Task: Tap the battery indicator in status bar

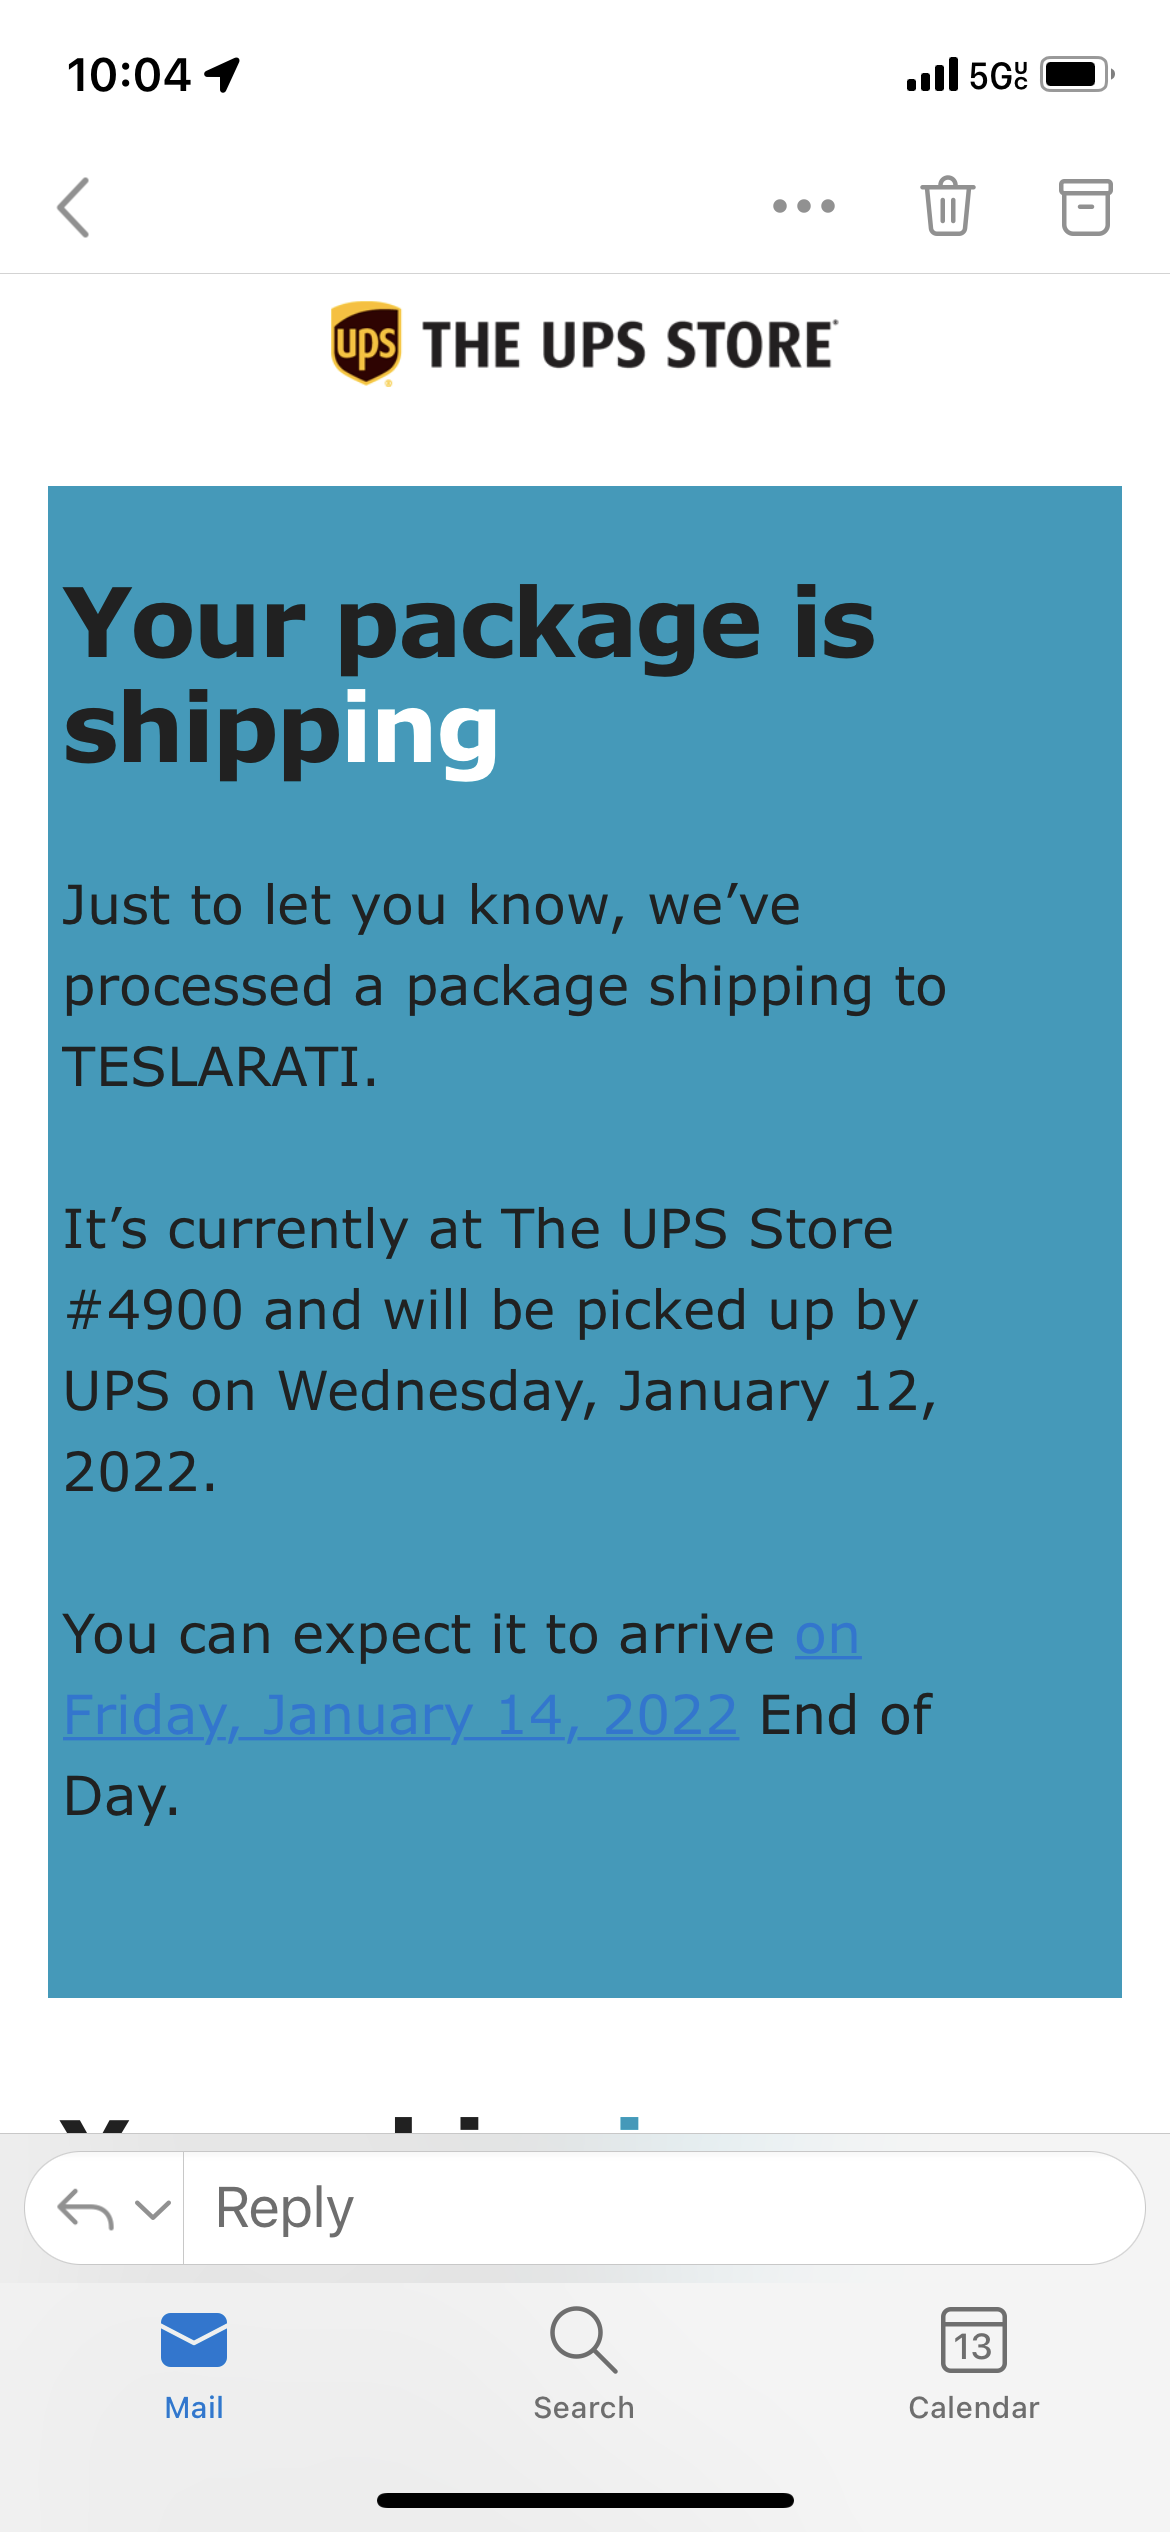Action: coord(1077,75)
